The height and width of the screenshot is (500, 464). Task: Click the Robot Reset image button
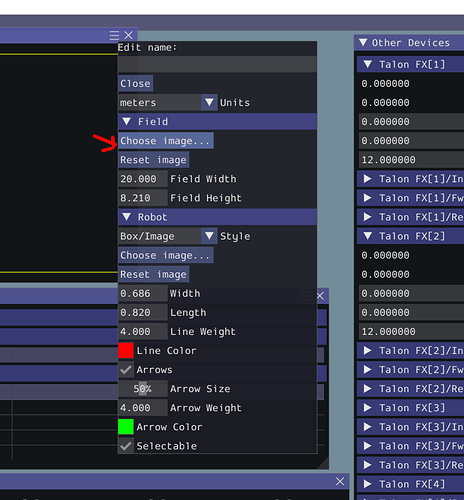point(154,274)
